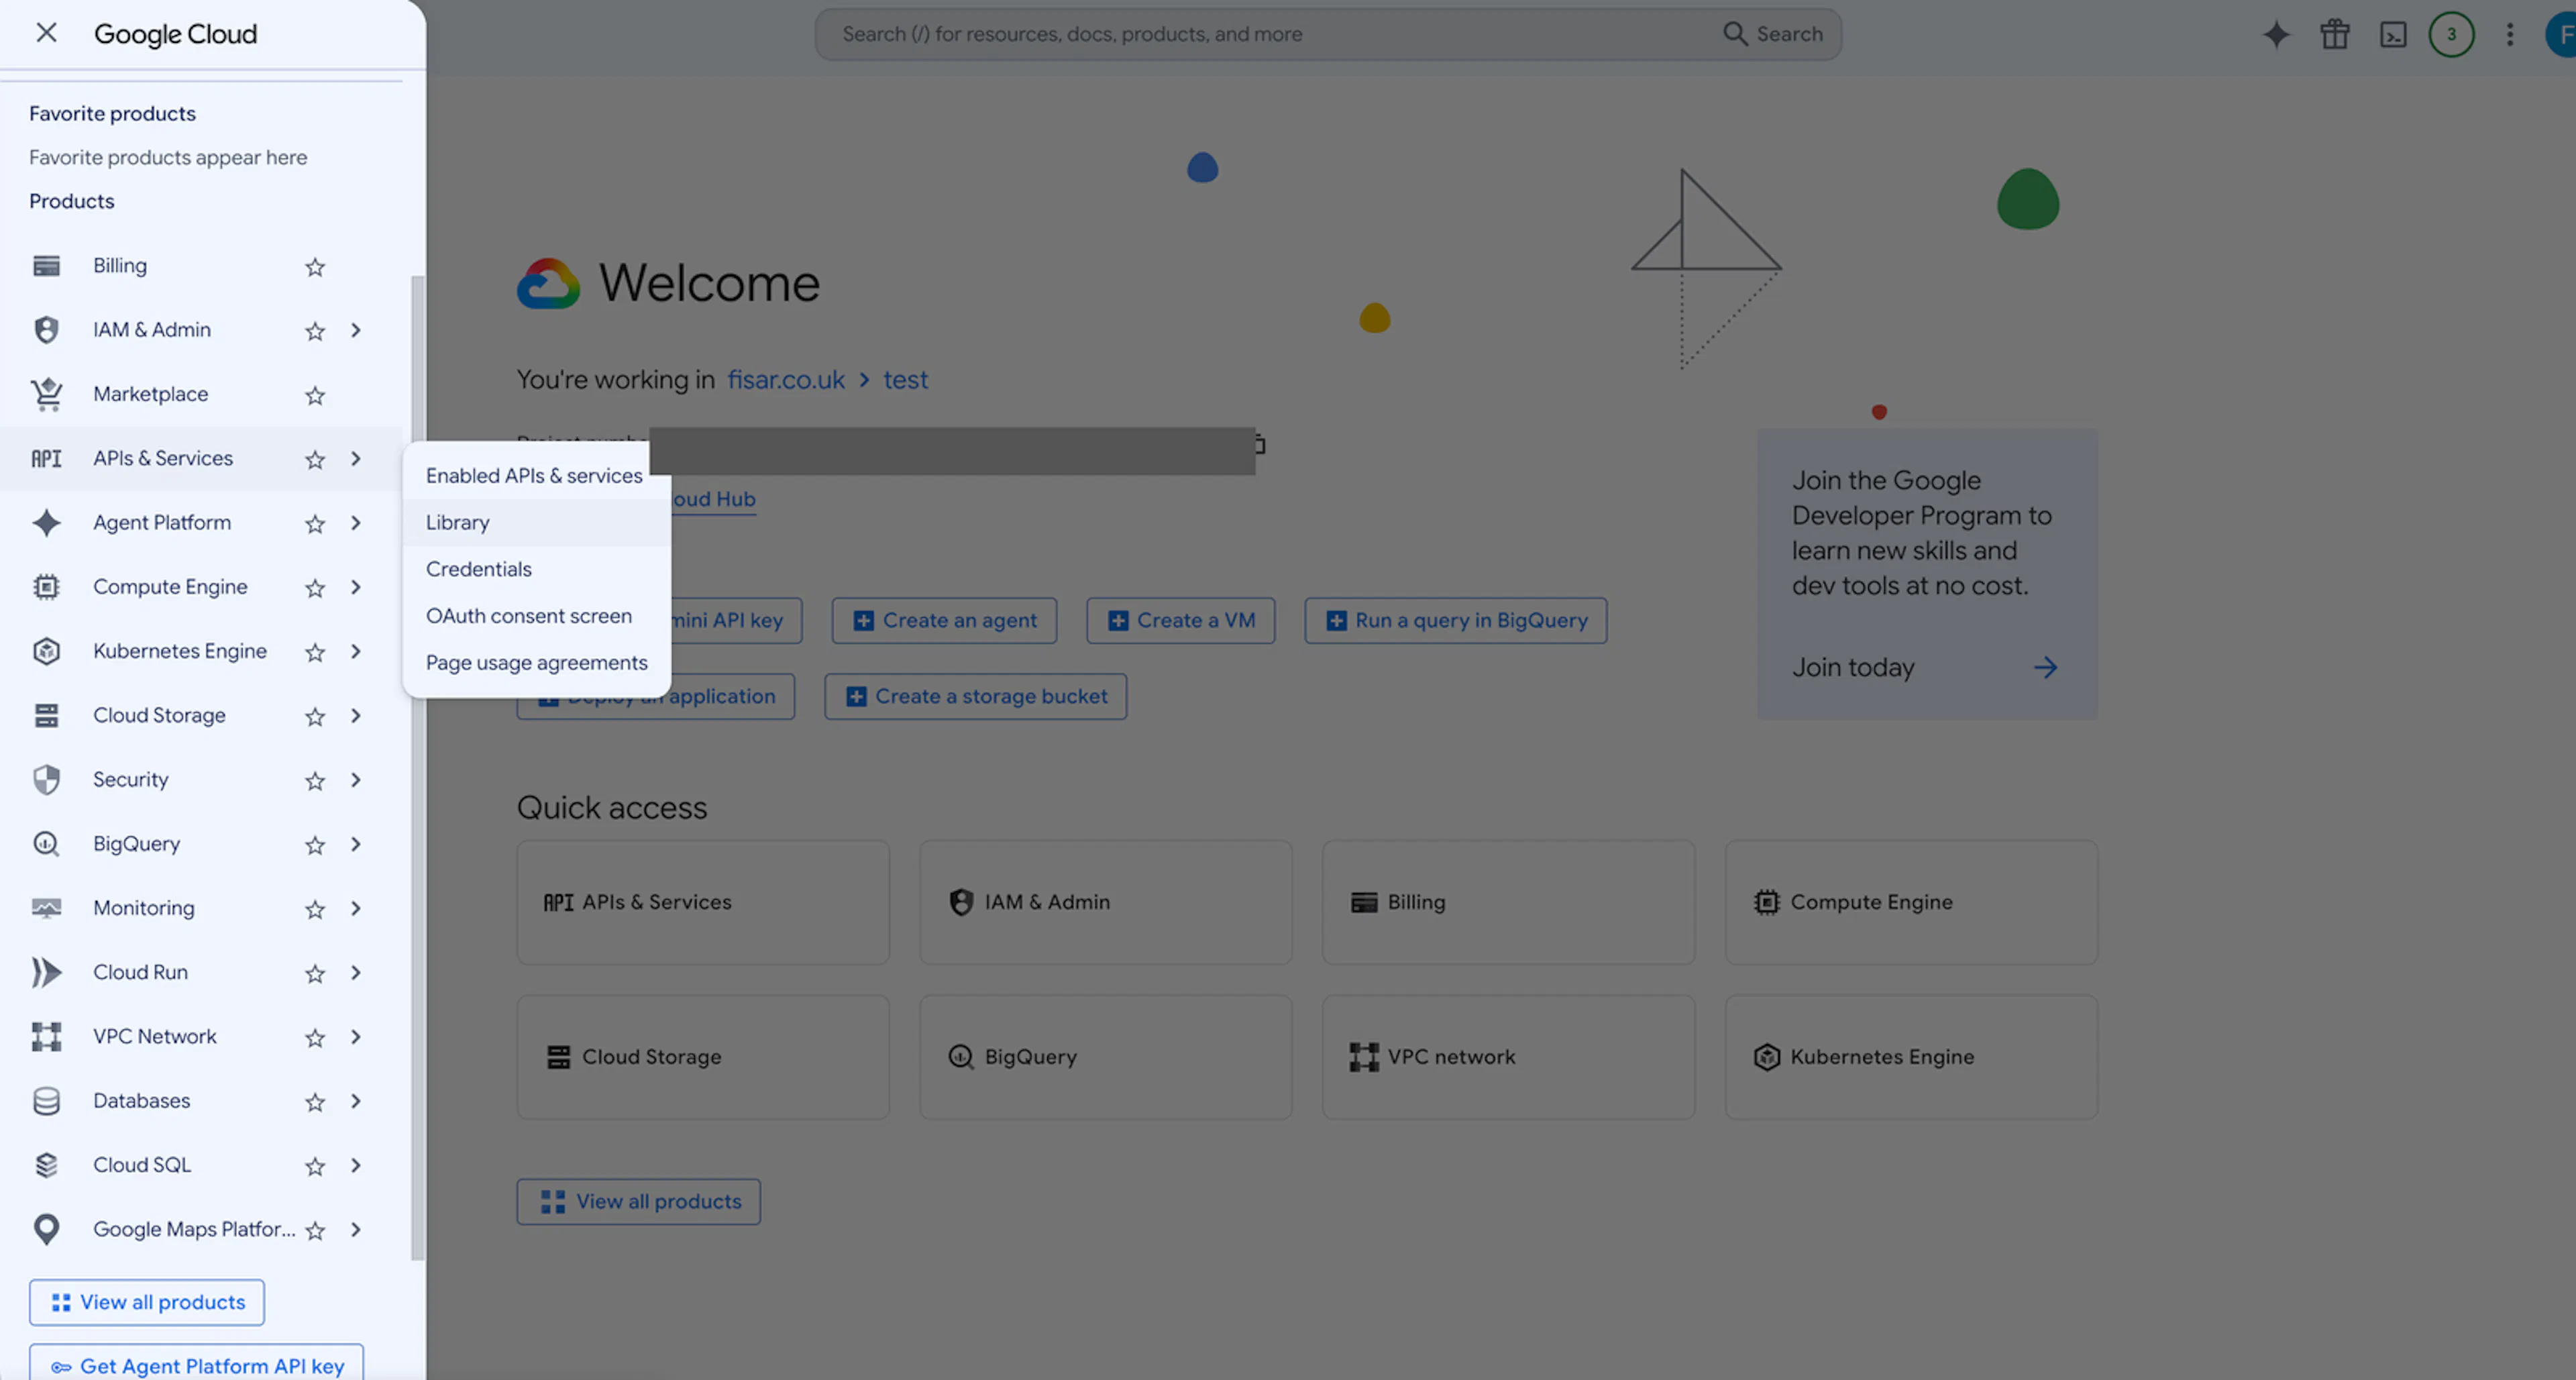Click the Security shield icon in the sidebar
This screenshot has height=1380, width=2576.
(x=46, y=779)
